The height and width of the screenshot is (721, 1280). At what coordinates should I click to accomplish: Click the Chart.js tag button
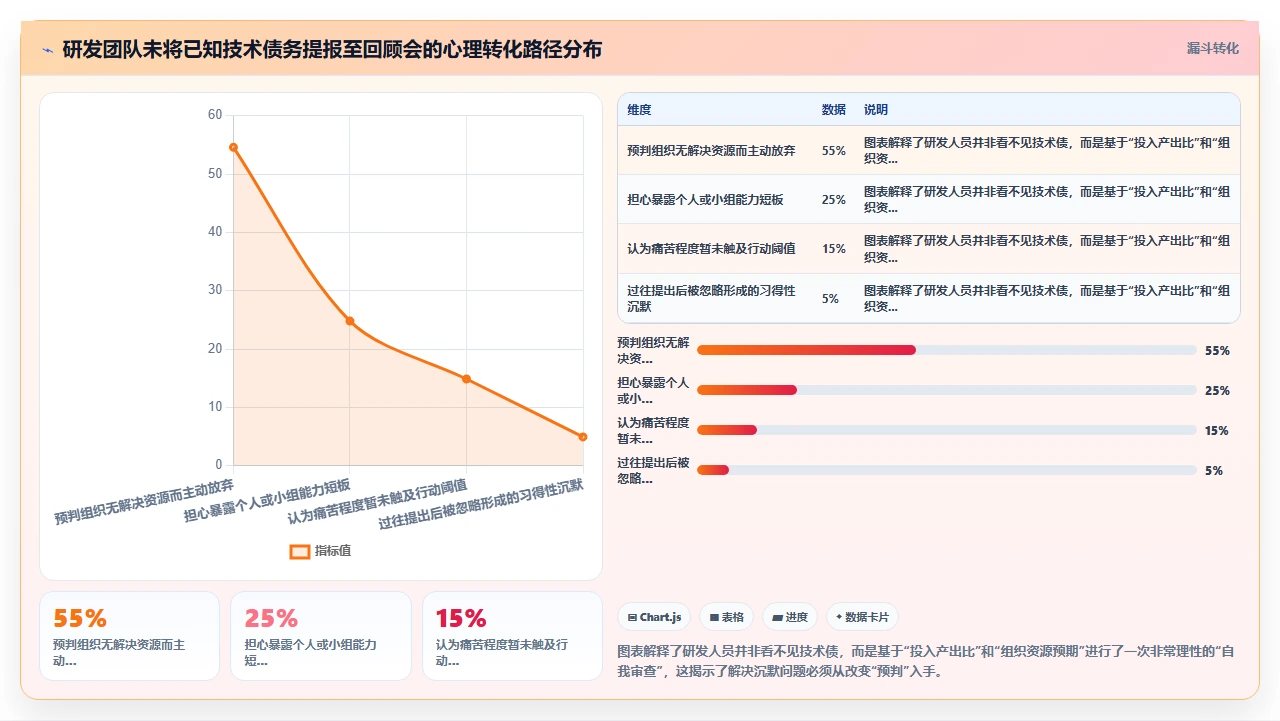[654, 617]
